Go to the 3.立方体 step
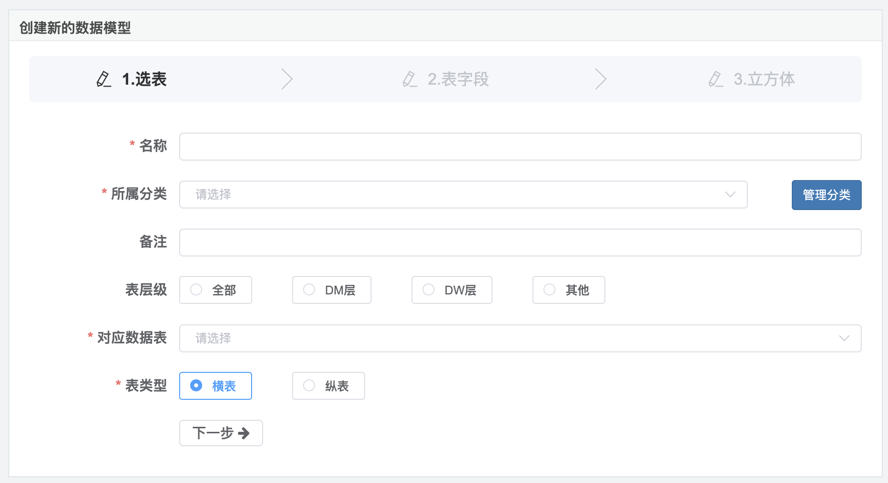 coord(764,79)
